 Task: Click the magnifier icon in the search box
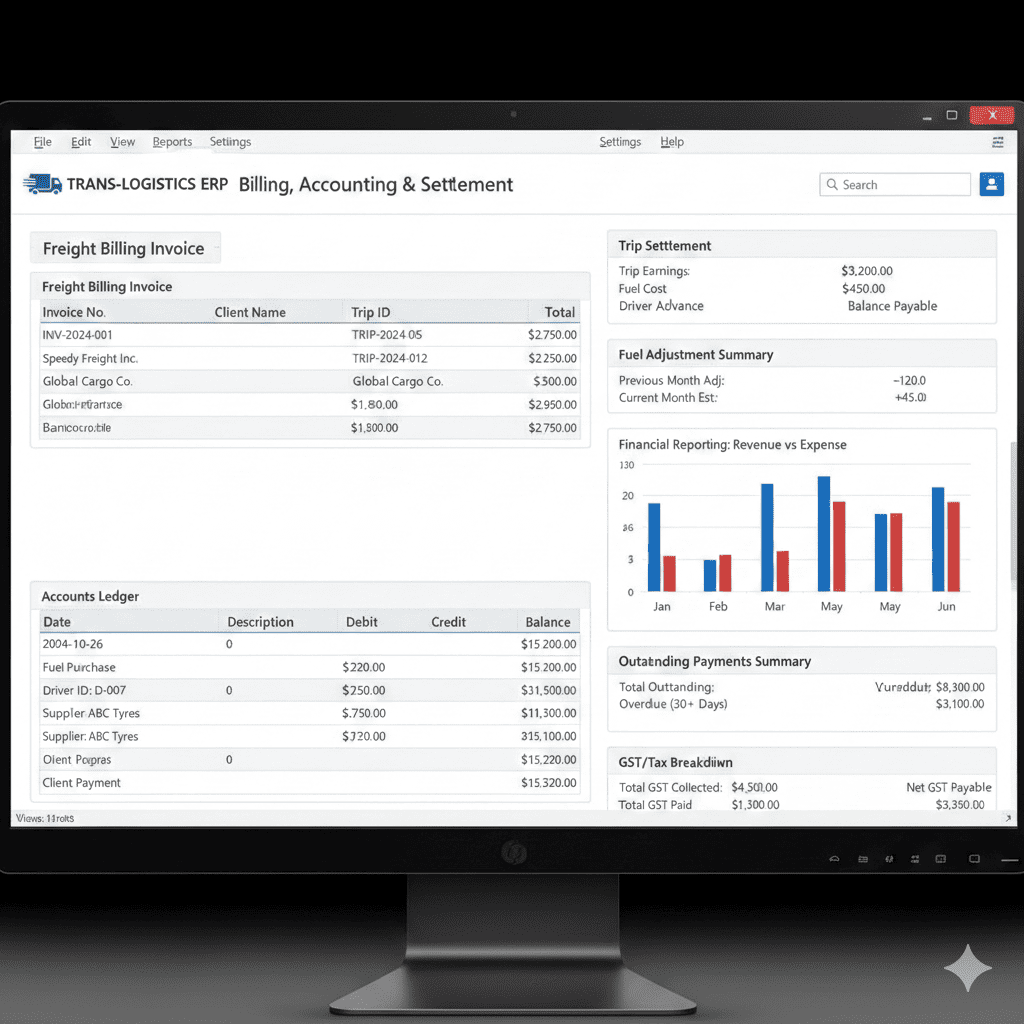[x=832, y=184]
